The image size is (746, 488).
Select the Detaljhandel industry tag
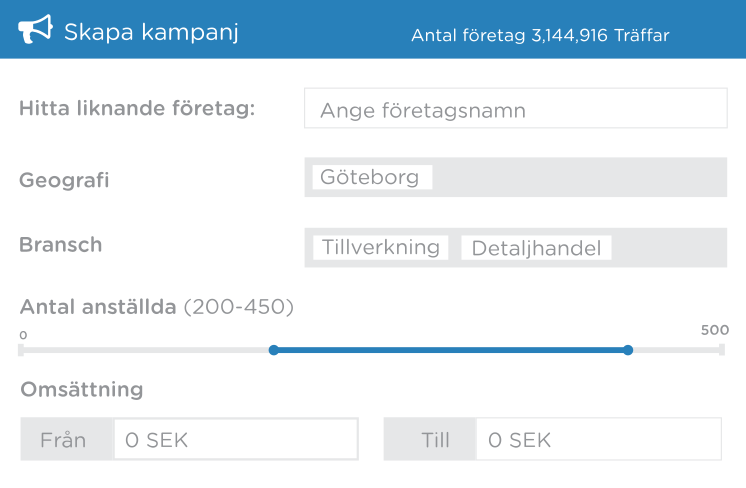(536, 248)
